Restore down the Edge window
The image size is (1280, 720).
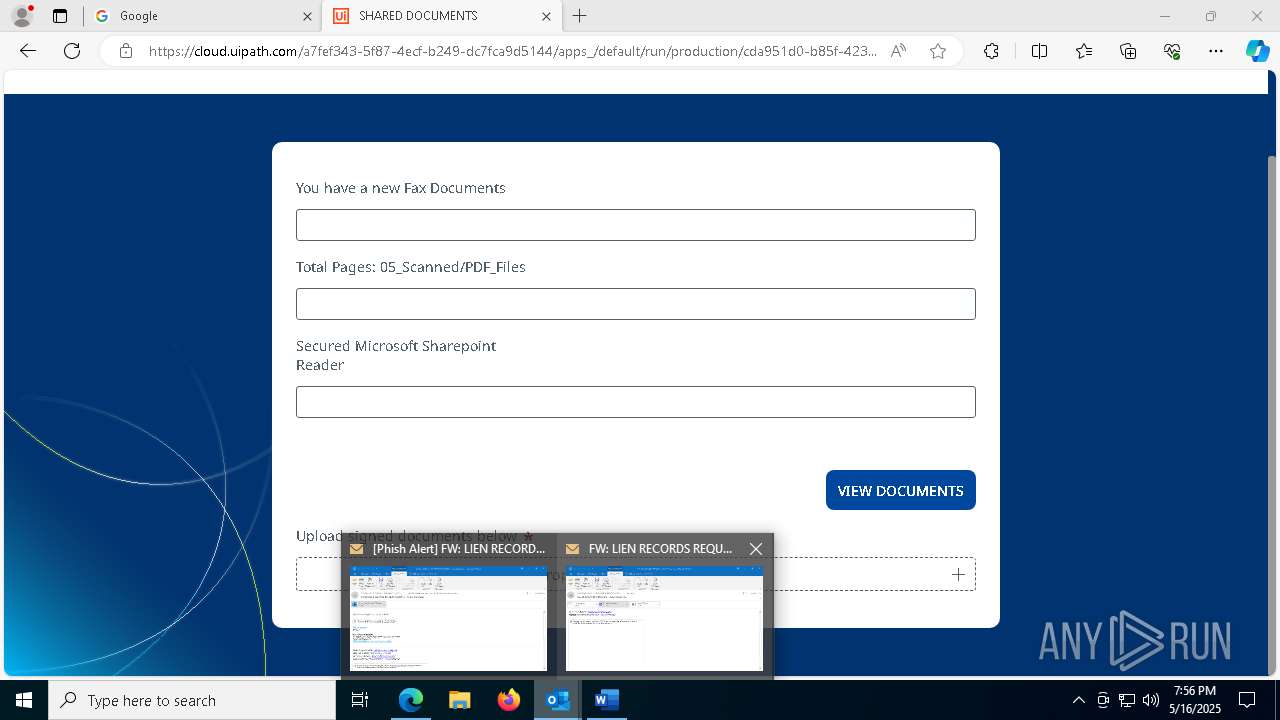pos(1211,16)
